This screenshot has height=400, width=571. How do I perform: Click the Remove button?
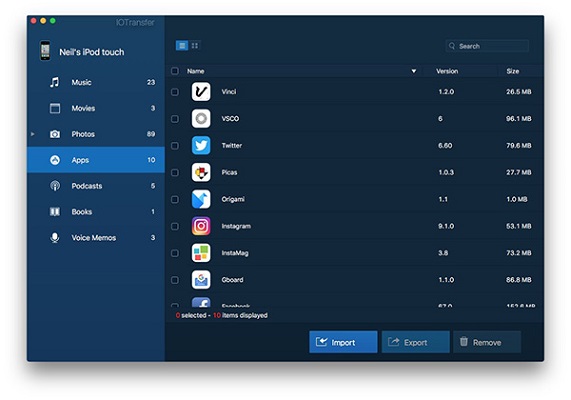(487, 342)
